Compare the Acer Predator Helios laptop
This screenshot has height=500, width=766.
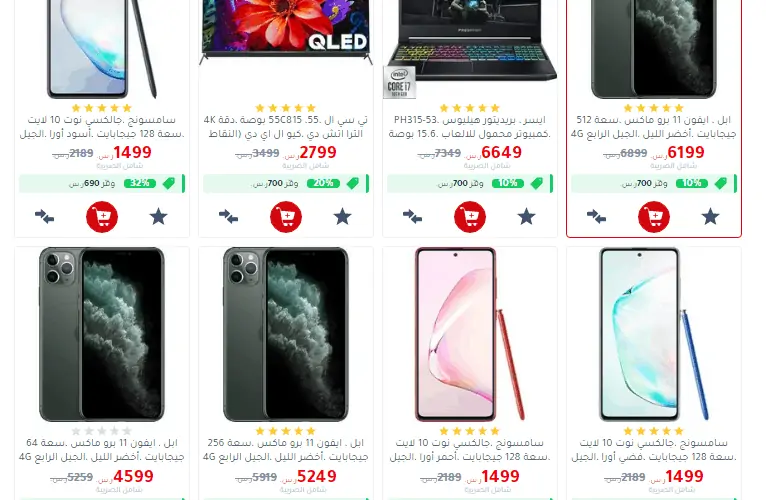coord(413,217)
